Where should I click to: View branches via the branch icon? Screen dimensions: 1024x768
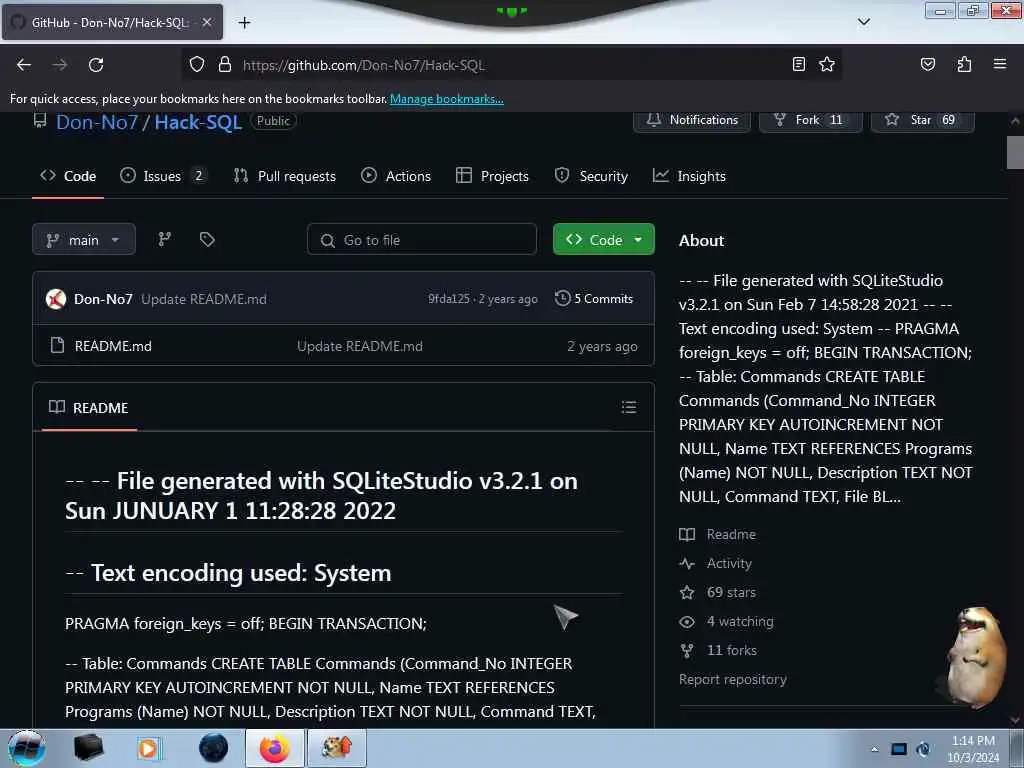point(165,239)
